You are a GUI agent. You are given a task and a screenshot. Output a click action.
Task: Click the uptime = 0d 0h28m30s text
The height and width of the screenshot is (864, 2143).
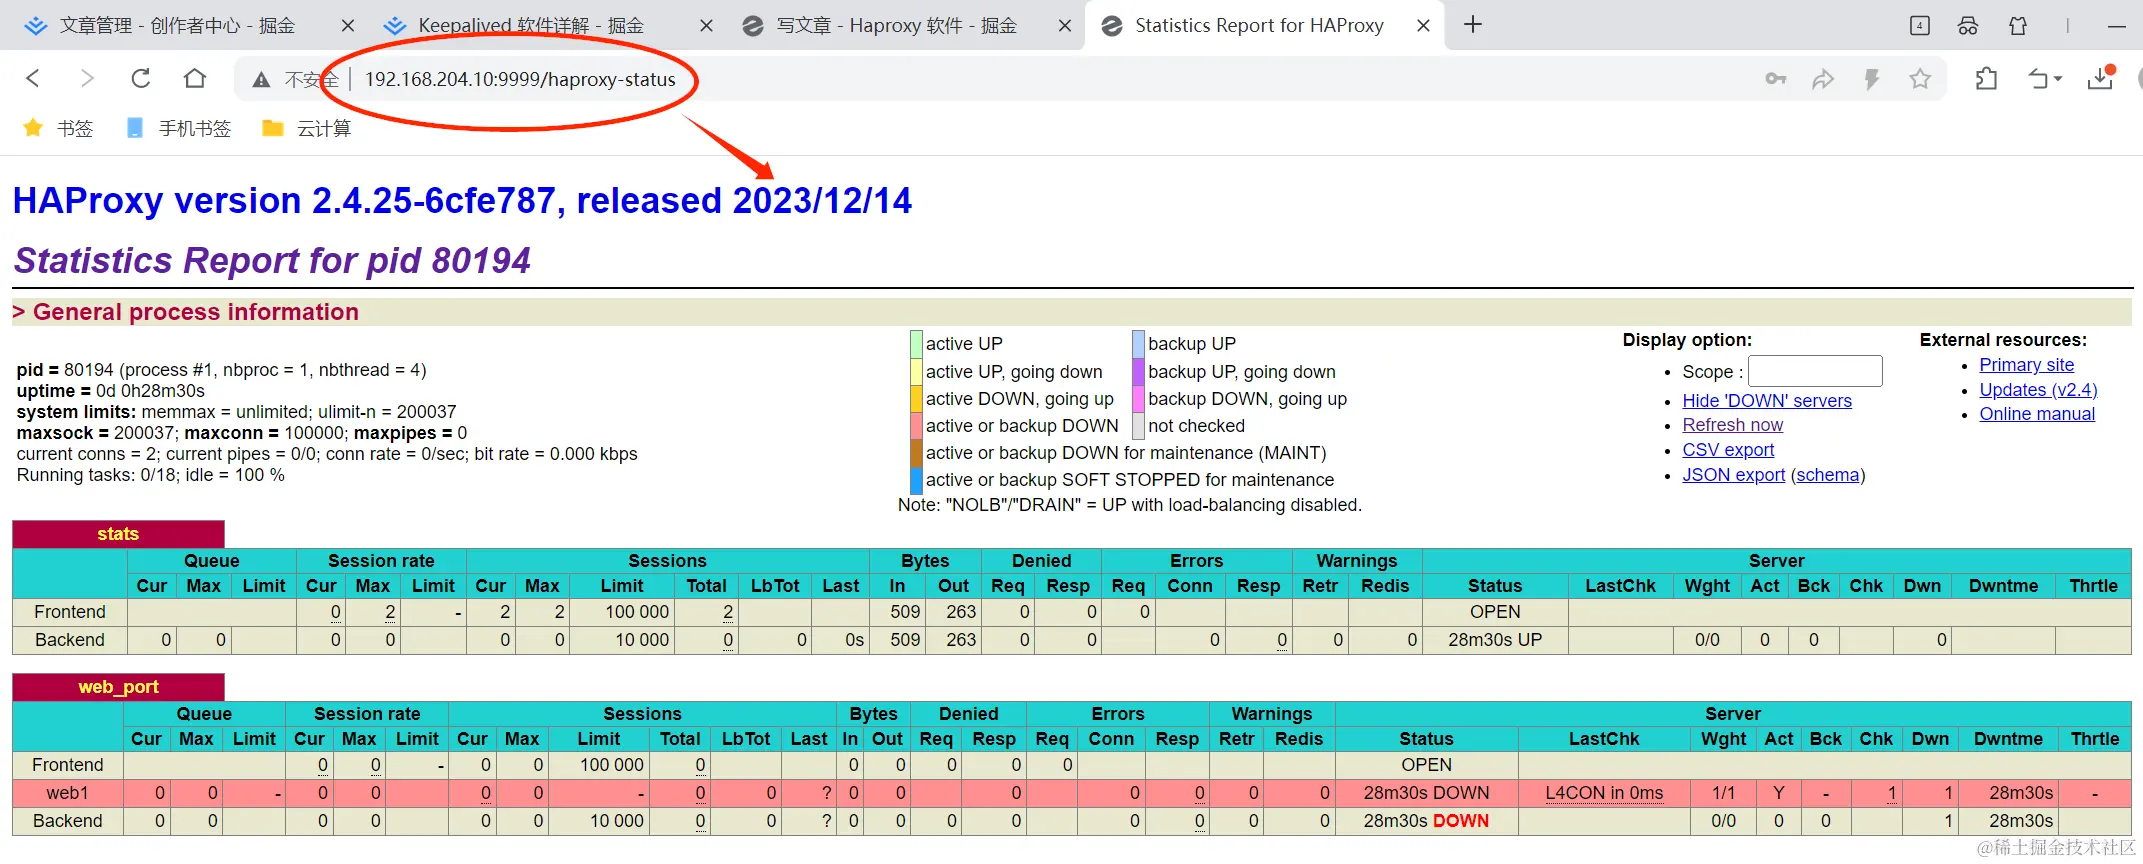(111, 391)
